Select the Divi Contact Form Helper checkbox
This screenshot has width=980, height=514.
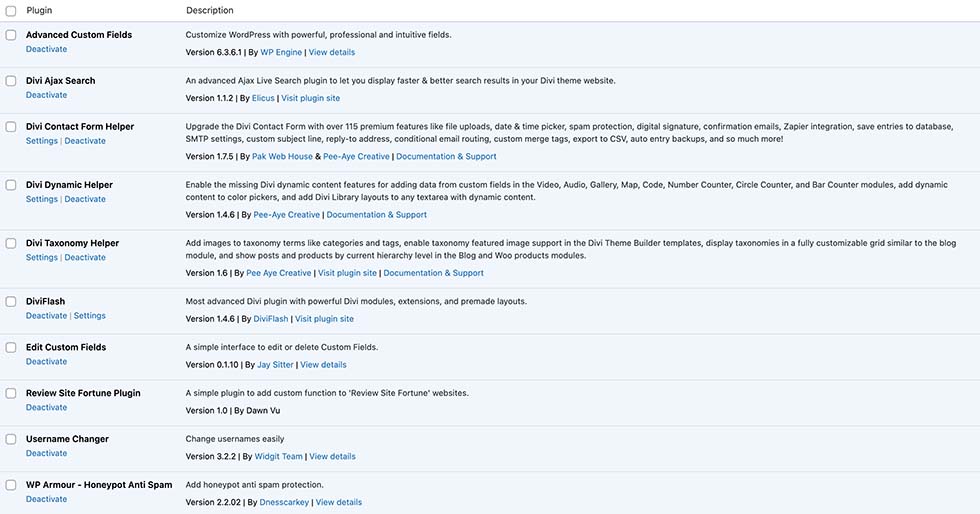coord(11,126)
